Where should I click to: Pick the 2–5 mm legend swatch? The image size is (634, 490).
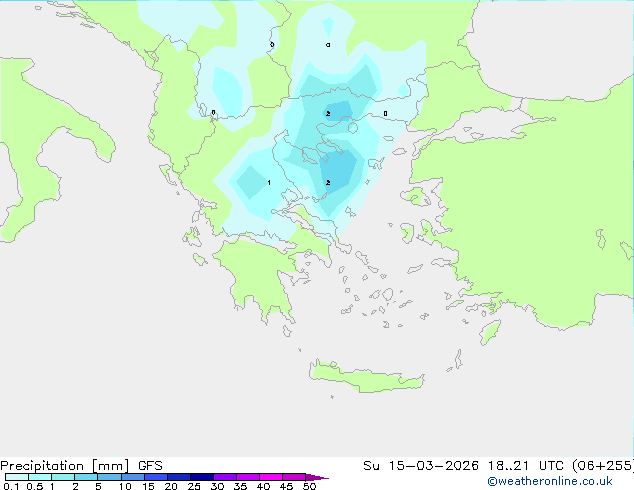tap(86, 477)
